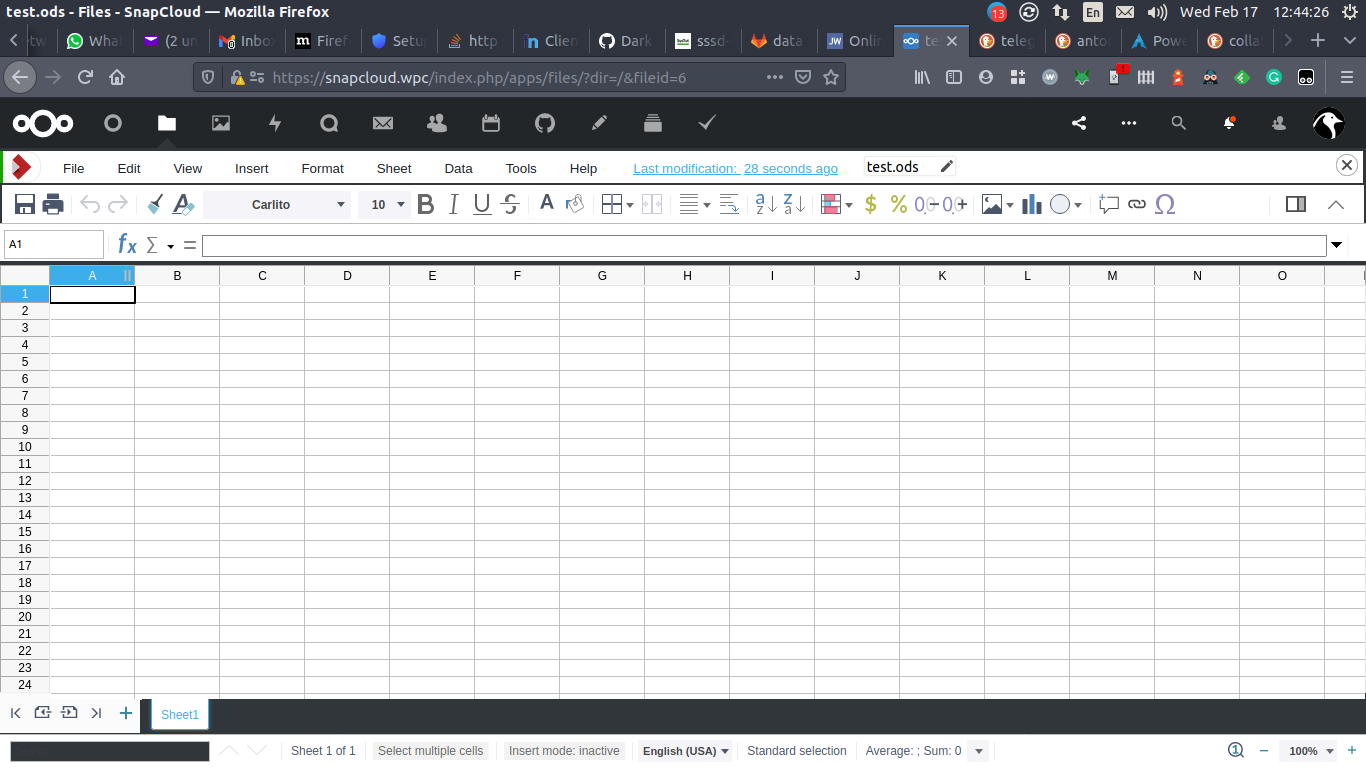Toggle the sidebar panel
The height and width of the screenshot is (768, 1366).
1296,205
